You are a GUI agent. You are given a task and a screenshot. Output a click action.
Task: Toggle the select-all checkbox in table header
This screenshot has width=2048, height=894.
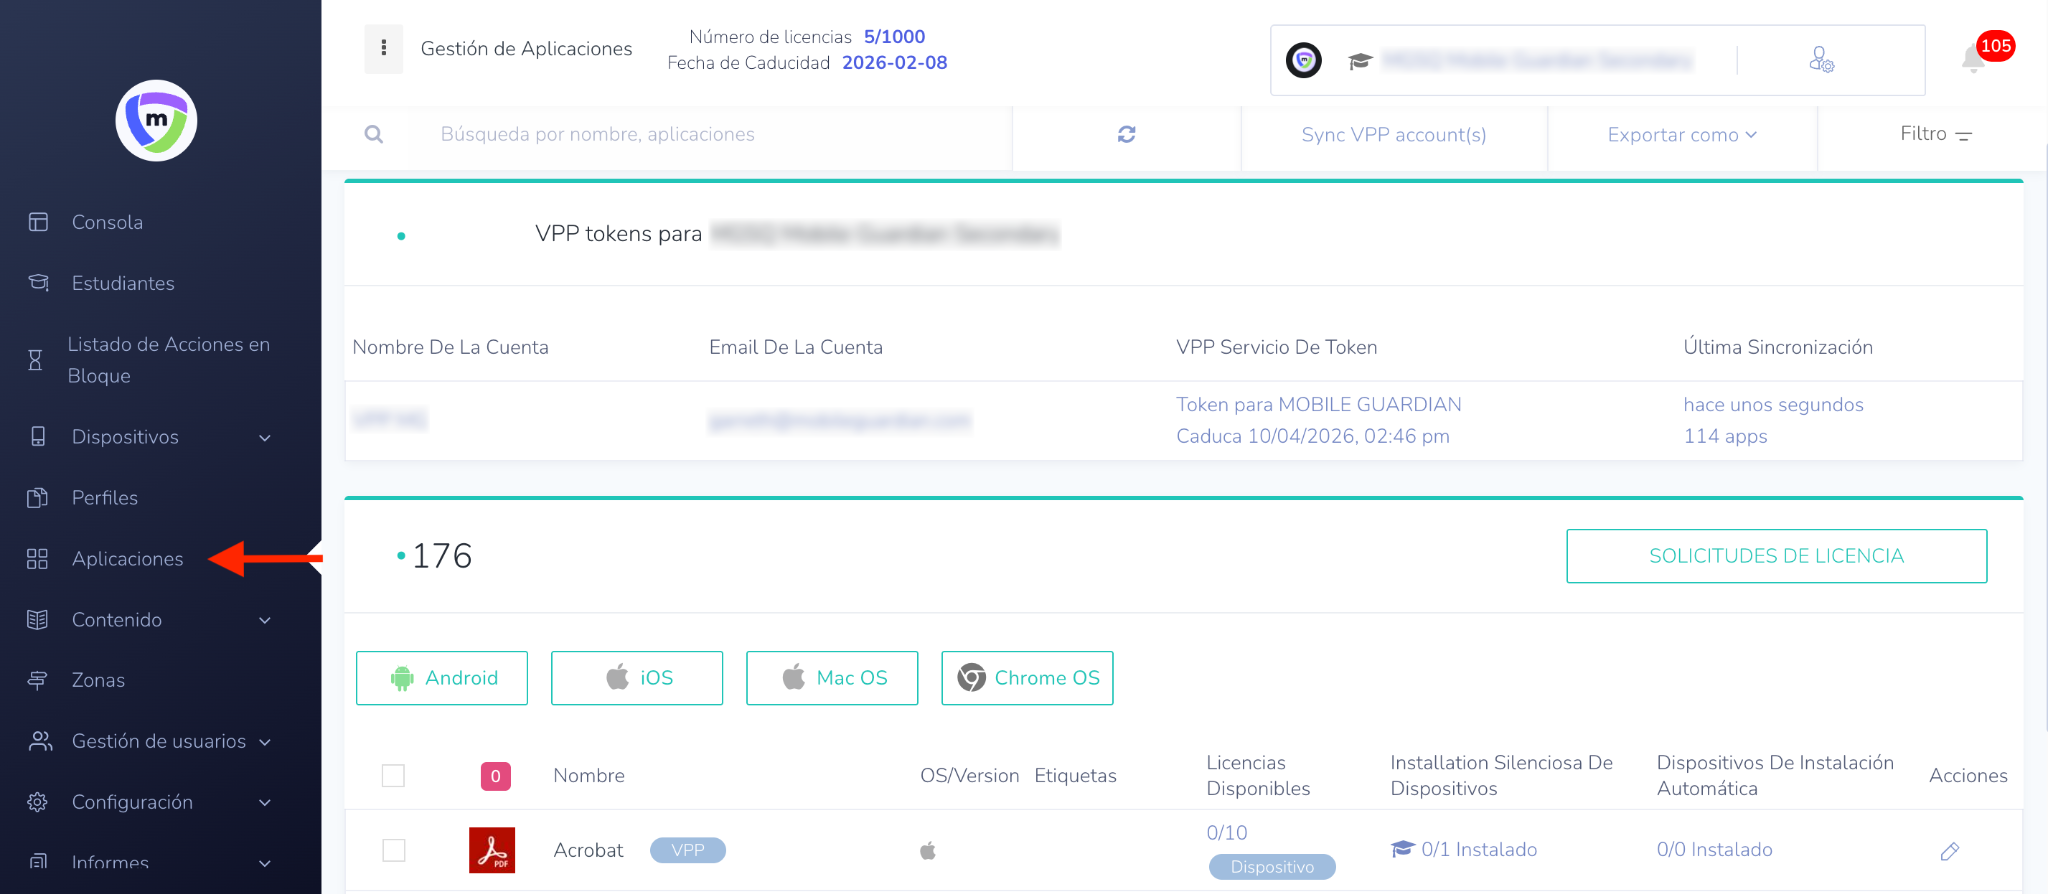(394, 776)
